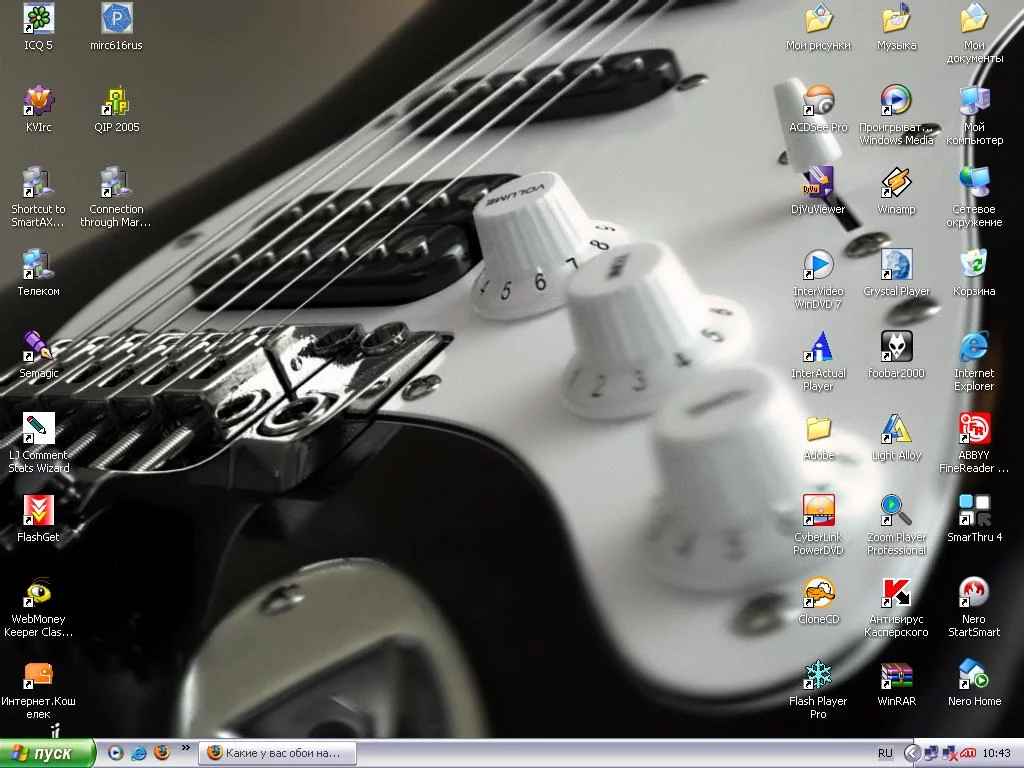The image size is (1024, 768).
Task: Open Антивирус Касперского shortcut
Action: point(896,593)
